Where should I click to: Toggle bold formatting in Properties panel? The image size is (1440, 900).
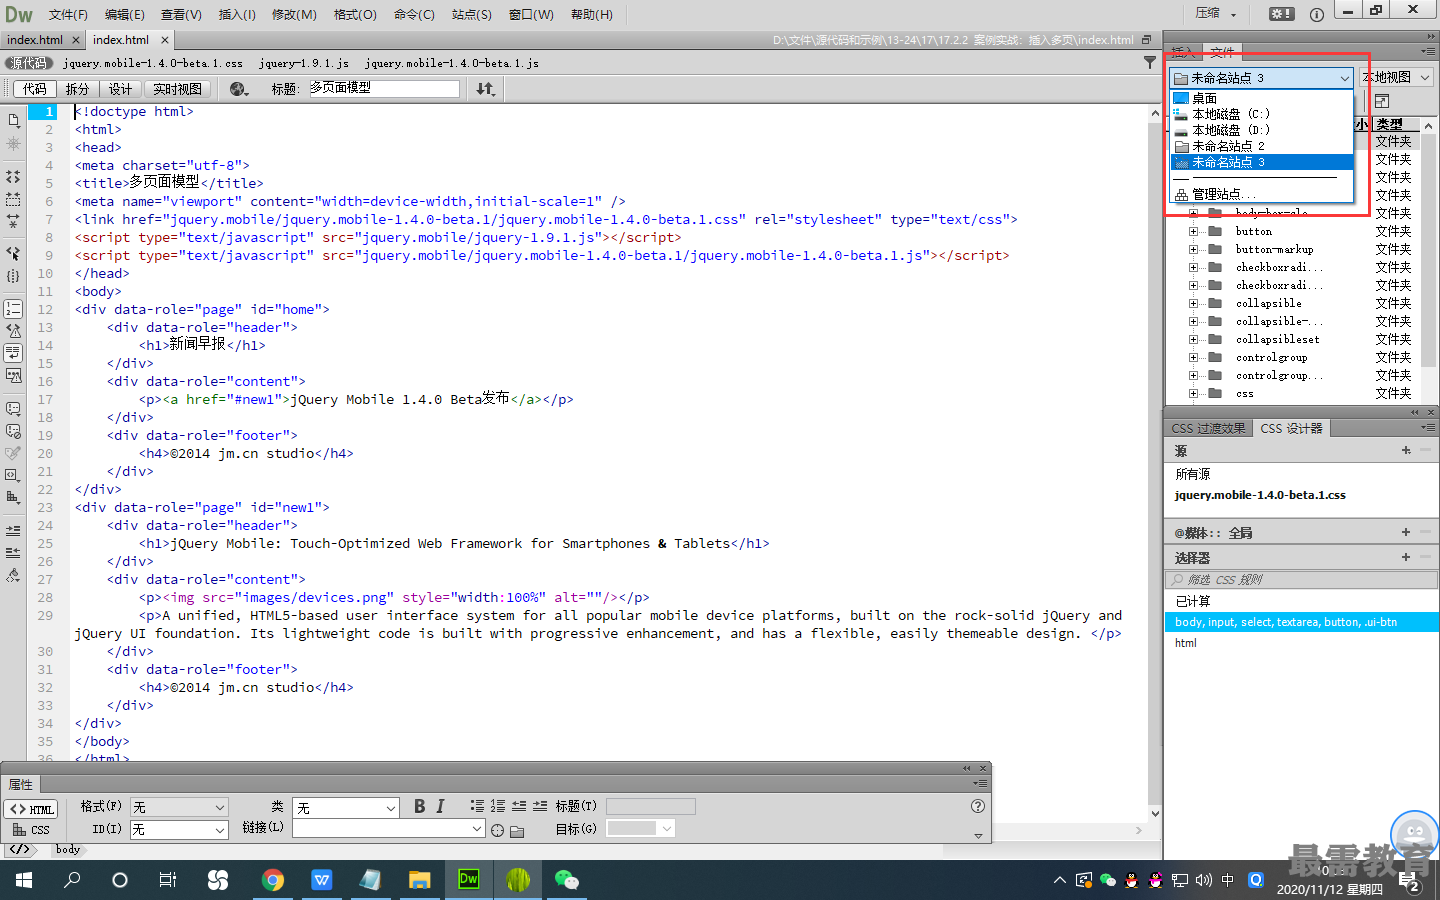(419, 806)
